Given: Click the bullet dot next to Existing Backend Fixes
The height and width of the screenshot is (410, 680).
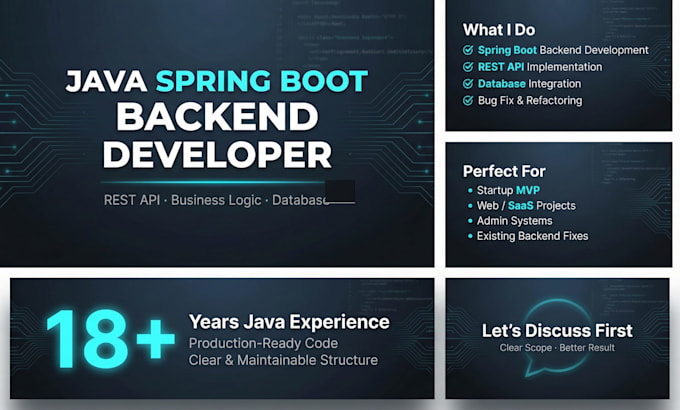Looking at the screenshot, I should point(470,236).
